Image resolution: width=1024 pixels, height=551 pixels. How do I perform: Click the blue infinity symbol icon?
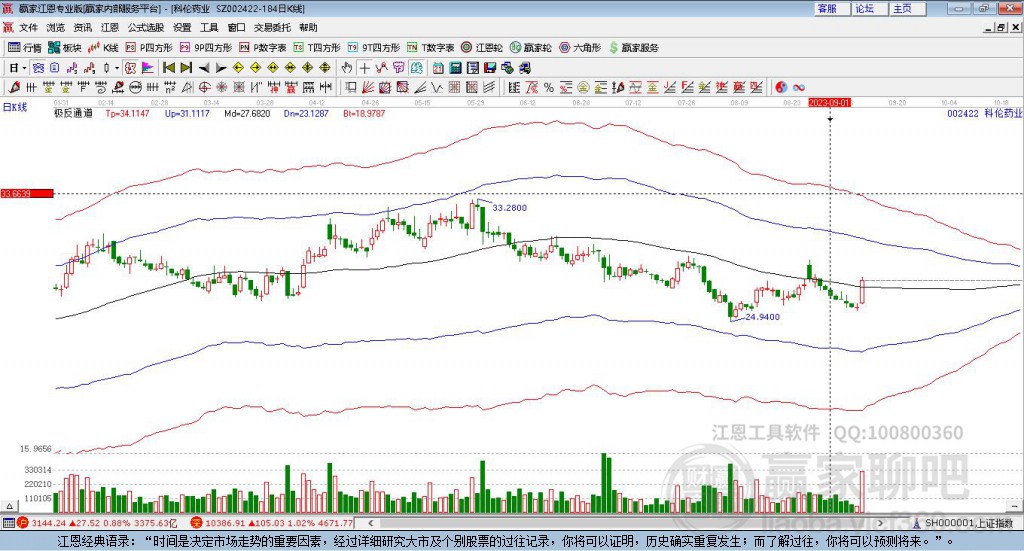pyautogui.click(x=799, y=87)
